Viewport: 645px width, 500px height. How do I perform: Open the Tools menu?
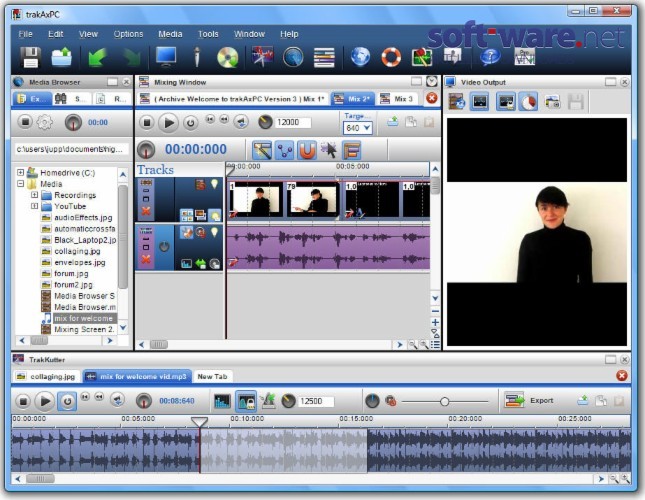pyautogui.click(x=208, y=34)
